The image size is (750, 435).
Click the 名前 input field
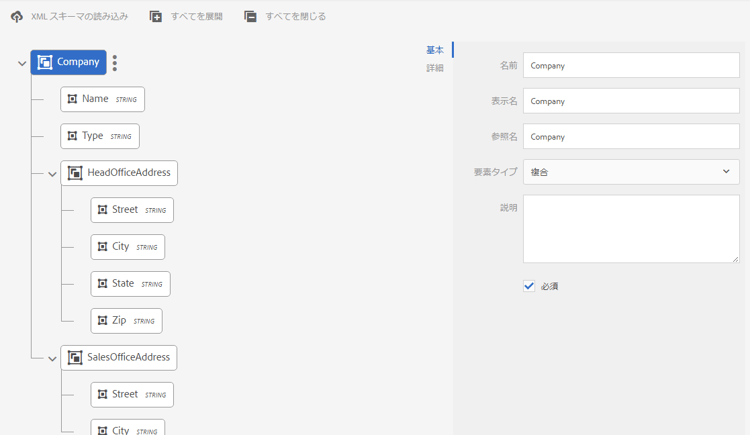[631, 65]
